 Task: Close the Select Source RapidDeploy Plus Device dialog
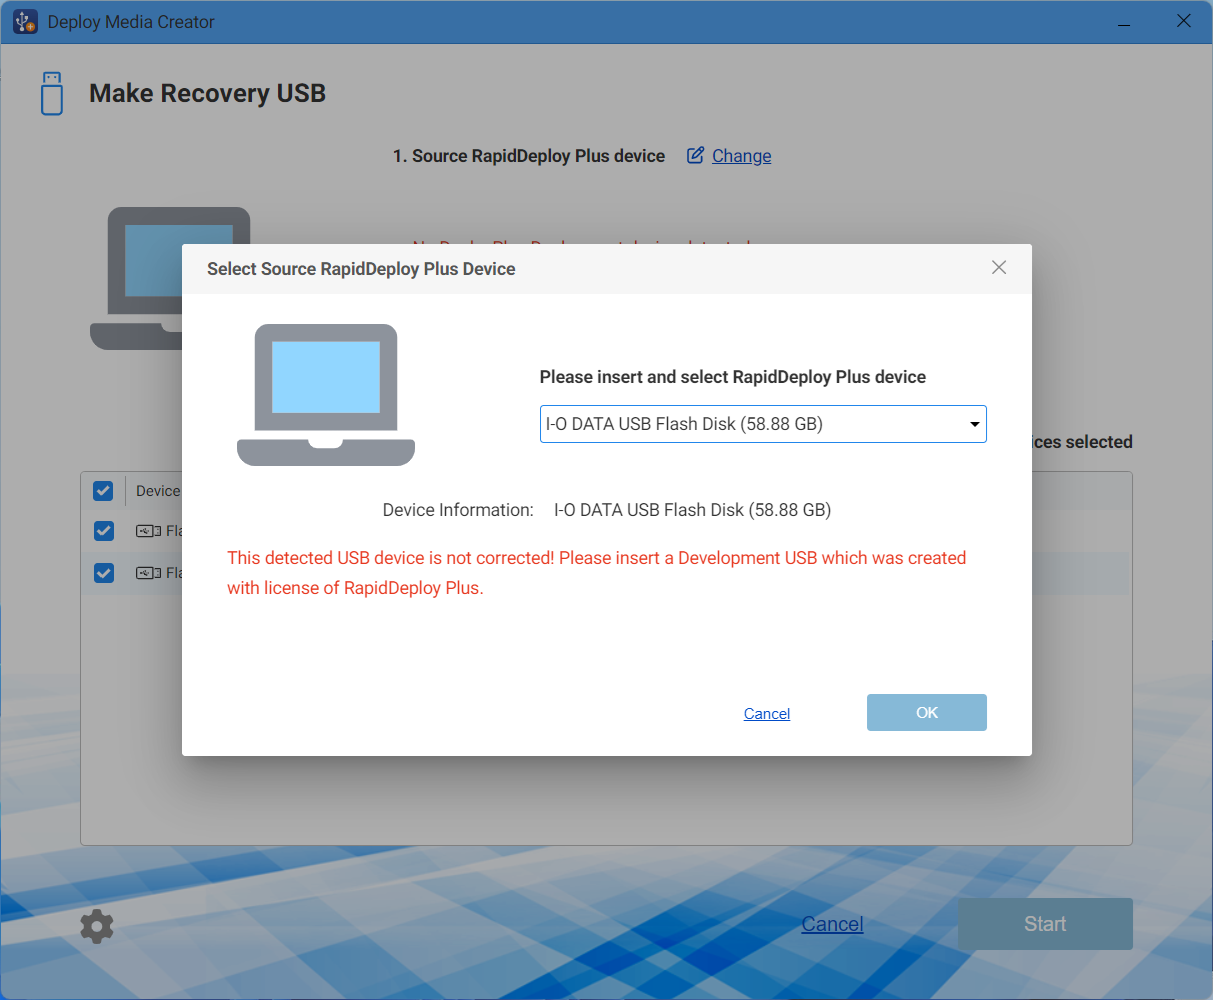pyautogui.click(x=999, y=268)
